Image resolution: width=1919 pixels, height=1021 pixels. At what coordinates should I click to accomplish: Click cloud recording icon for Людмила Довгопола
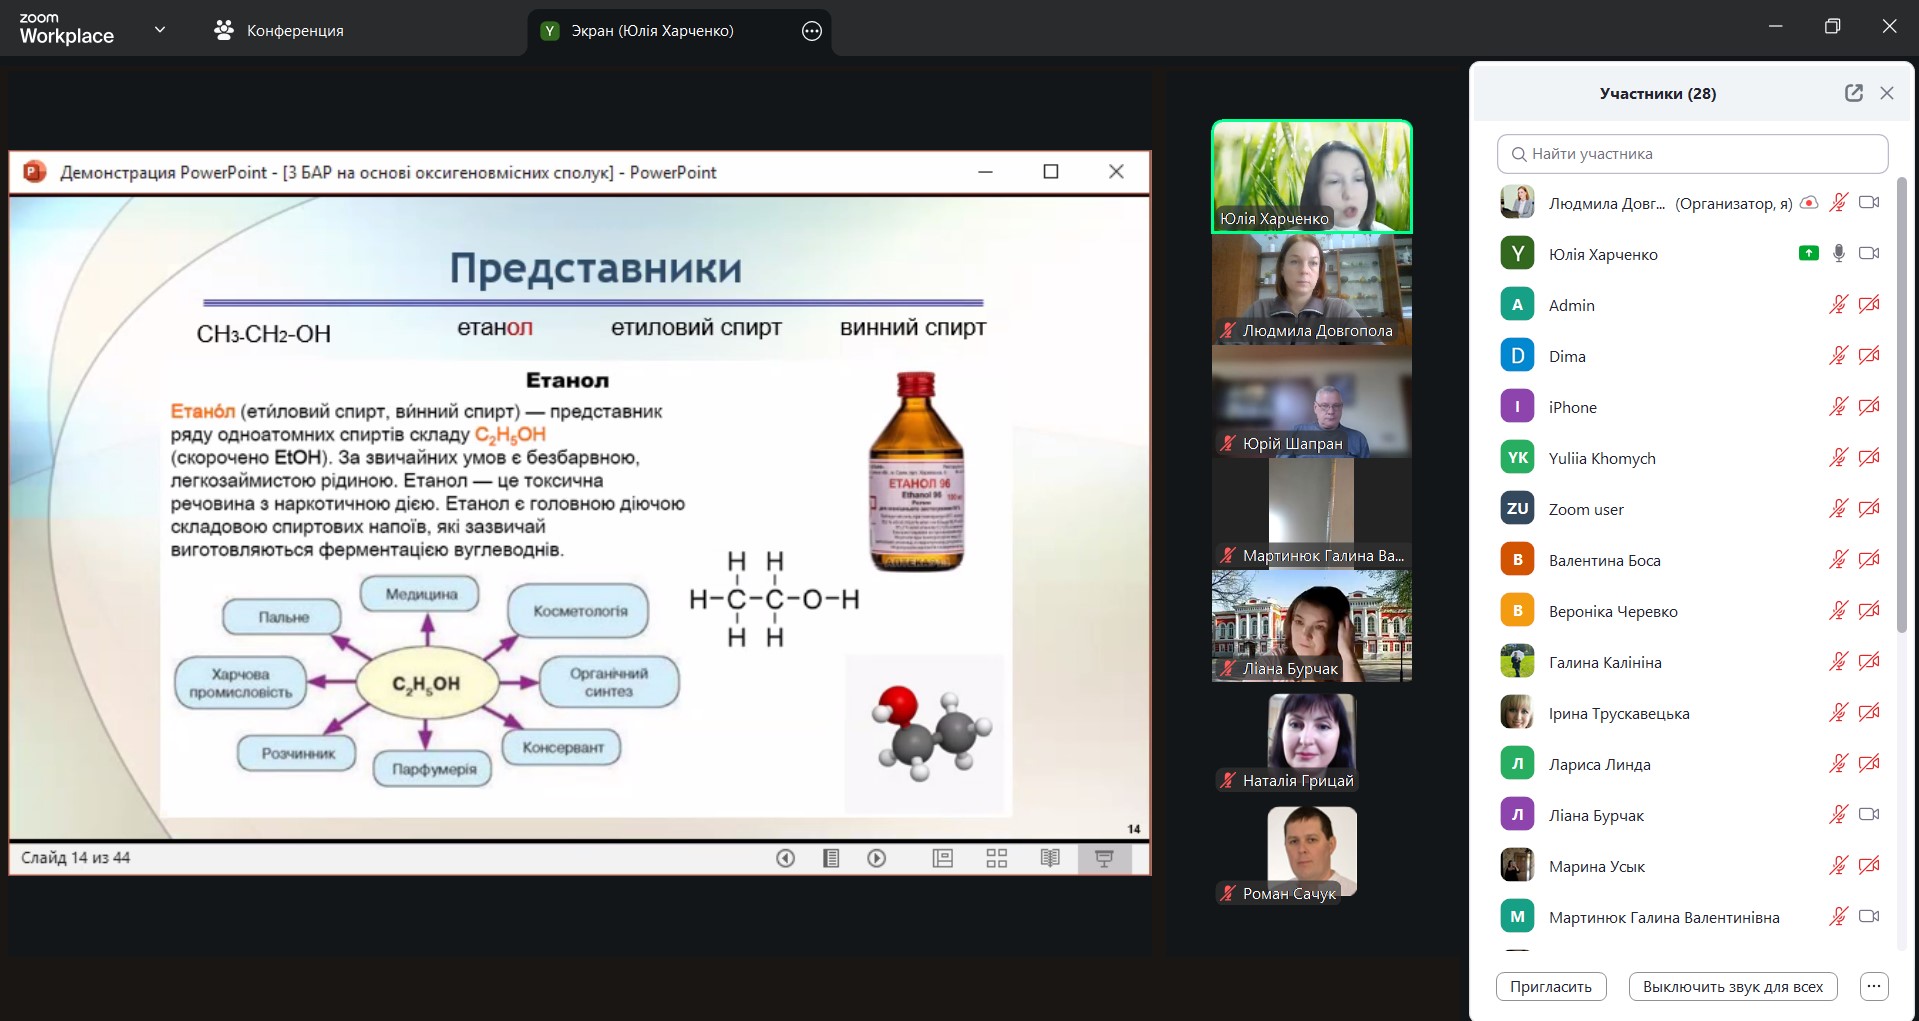[x=1809, y=203]
